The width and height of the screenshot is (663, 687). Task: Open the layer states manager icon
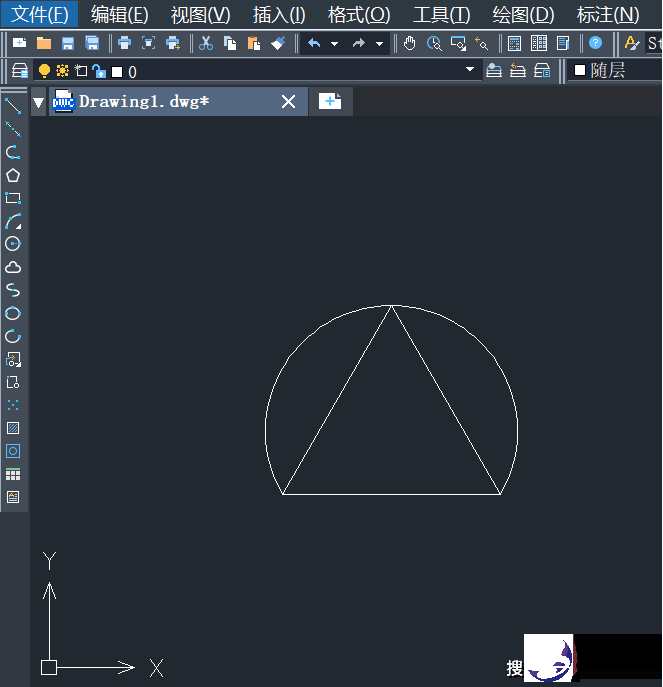(542, 71)
